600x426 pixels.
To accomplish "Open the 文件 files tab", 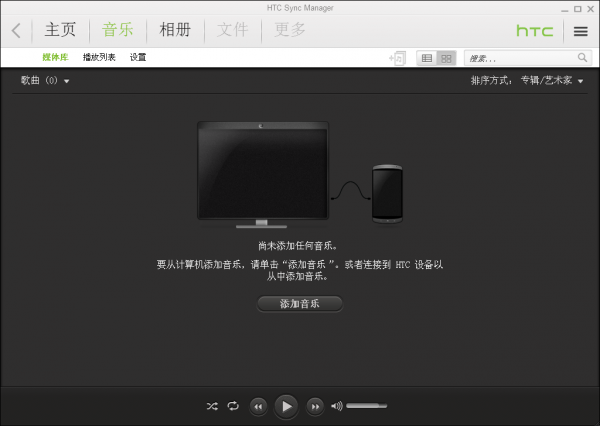I will pos(232,30).
